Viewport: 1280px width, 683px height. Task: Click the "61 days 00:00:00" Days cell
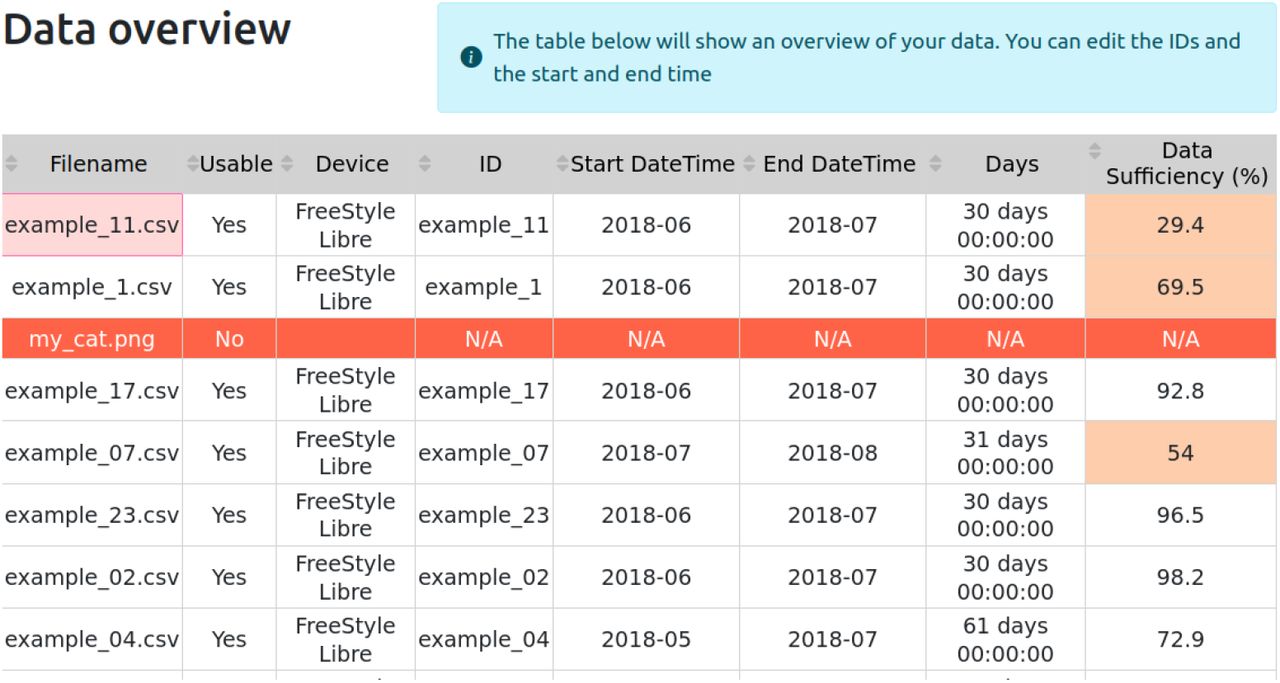1005,639
